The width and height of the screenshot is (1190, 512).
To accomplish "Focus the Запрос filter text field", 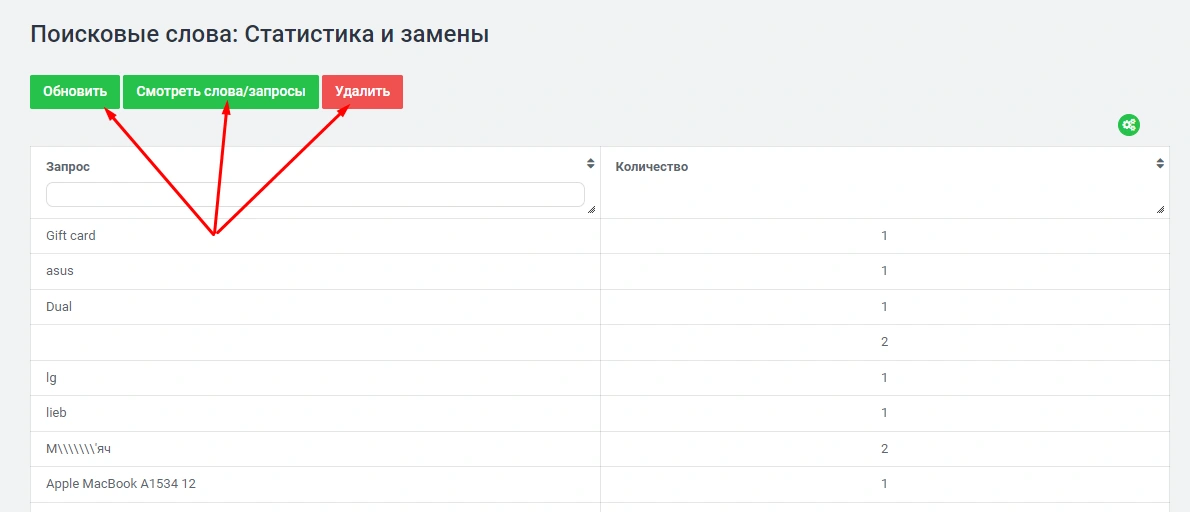I will tap(315, 195).
